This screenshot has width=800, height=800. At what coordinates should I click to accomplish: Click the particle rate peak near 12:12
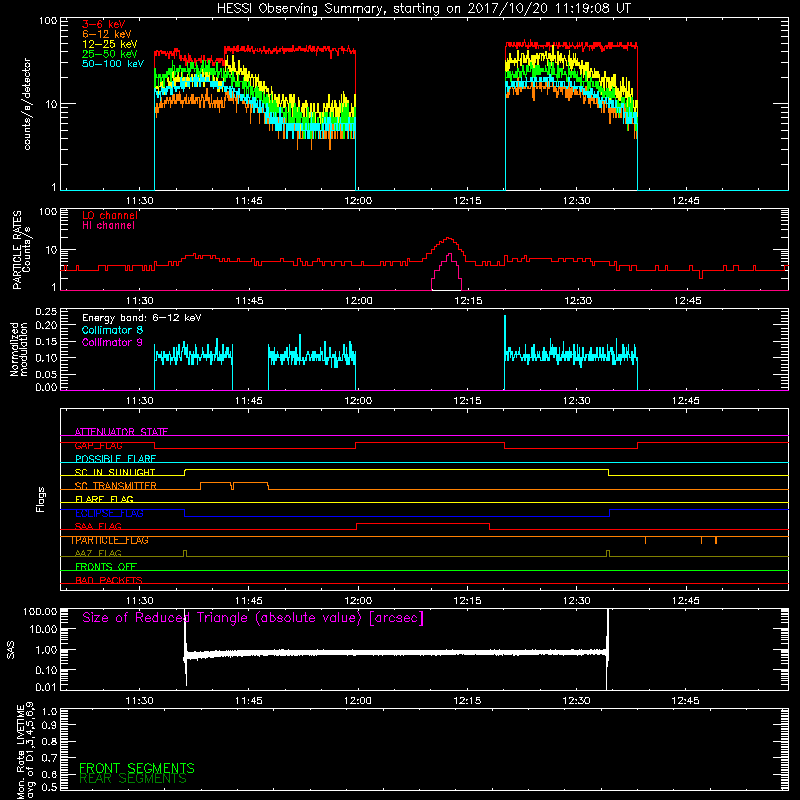[x=448, y=239]
